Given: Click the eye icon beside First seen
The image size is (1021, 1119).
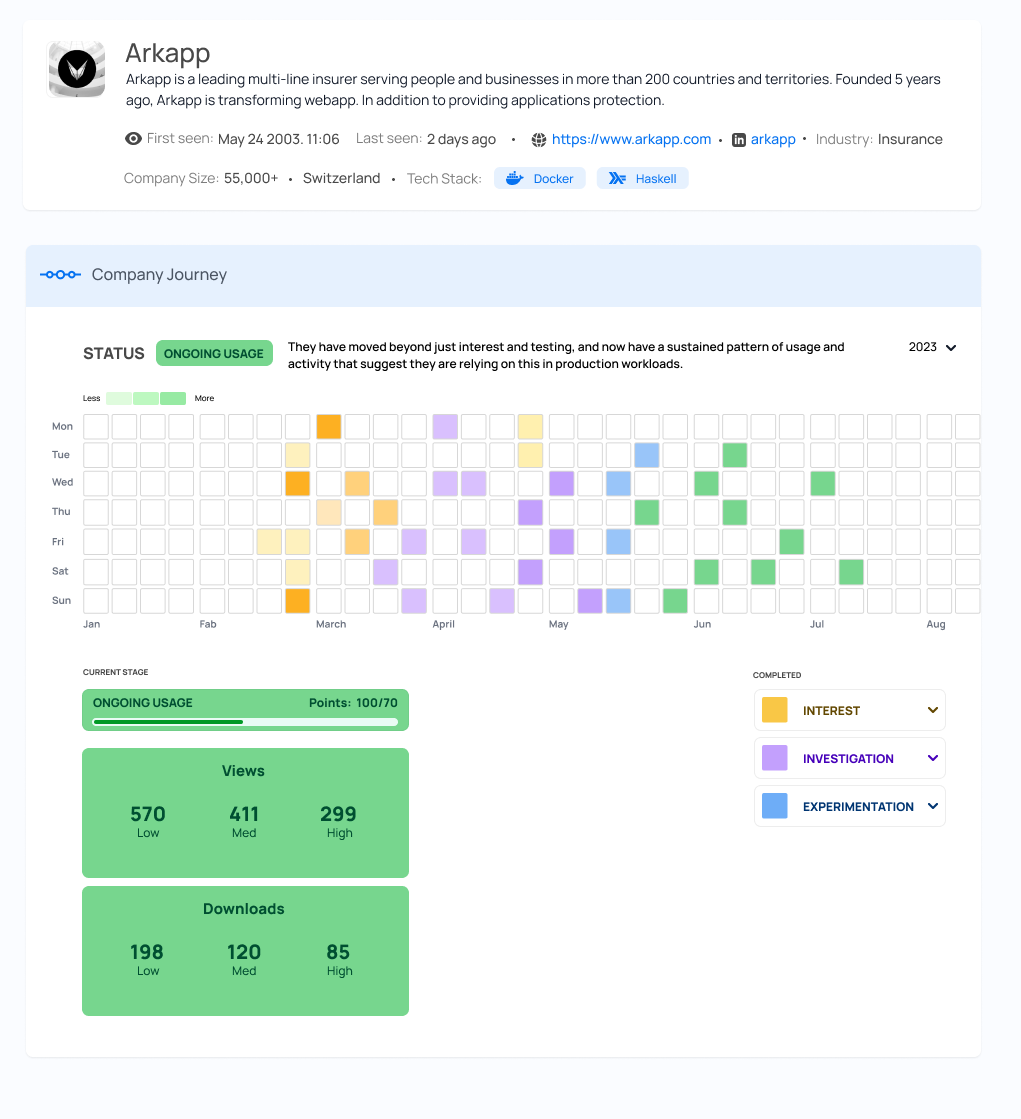Looking at the screenshot, I should coord(133,139).
